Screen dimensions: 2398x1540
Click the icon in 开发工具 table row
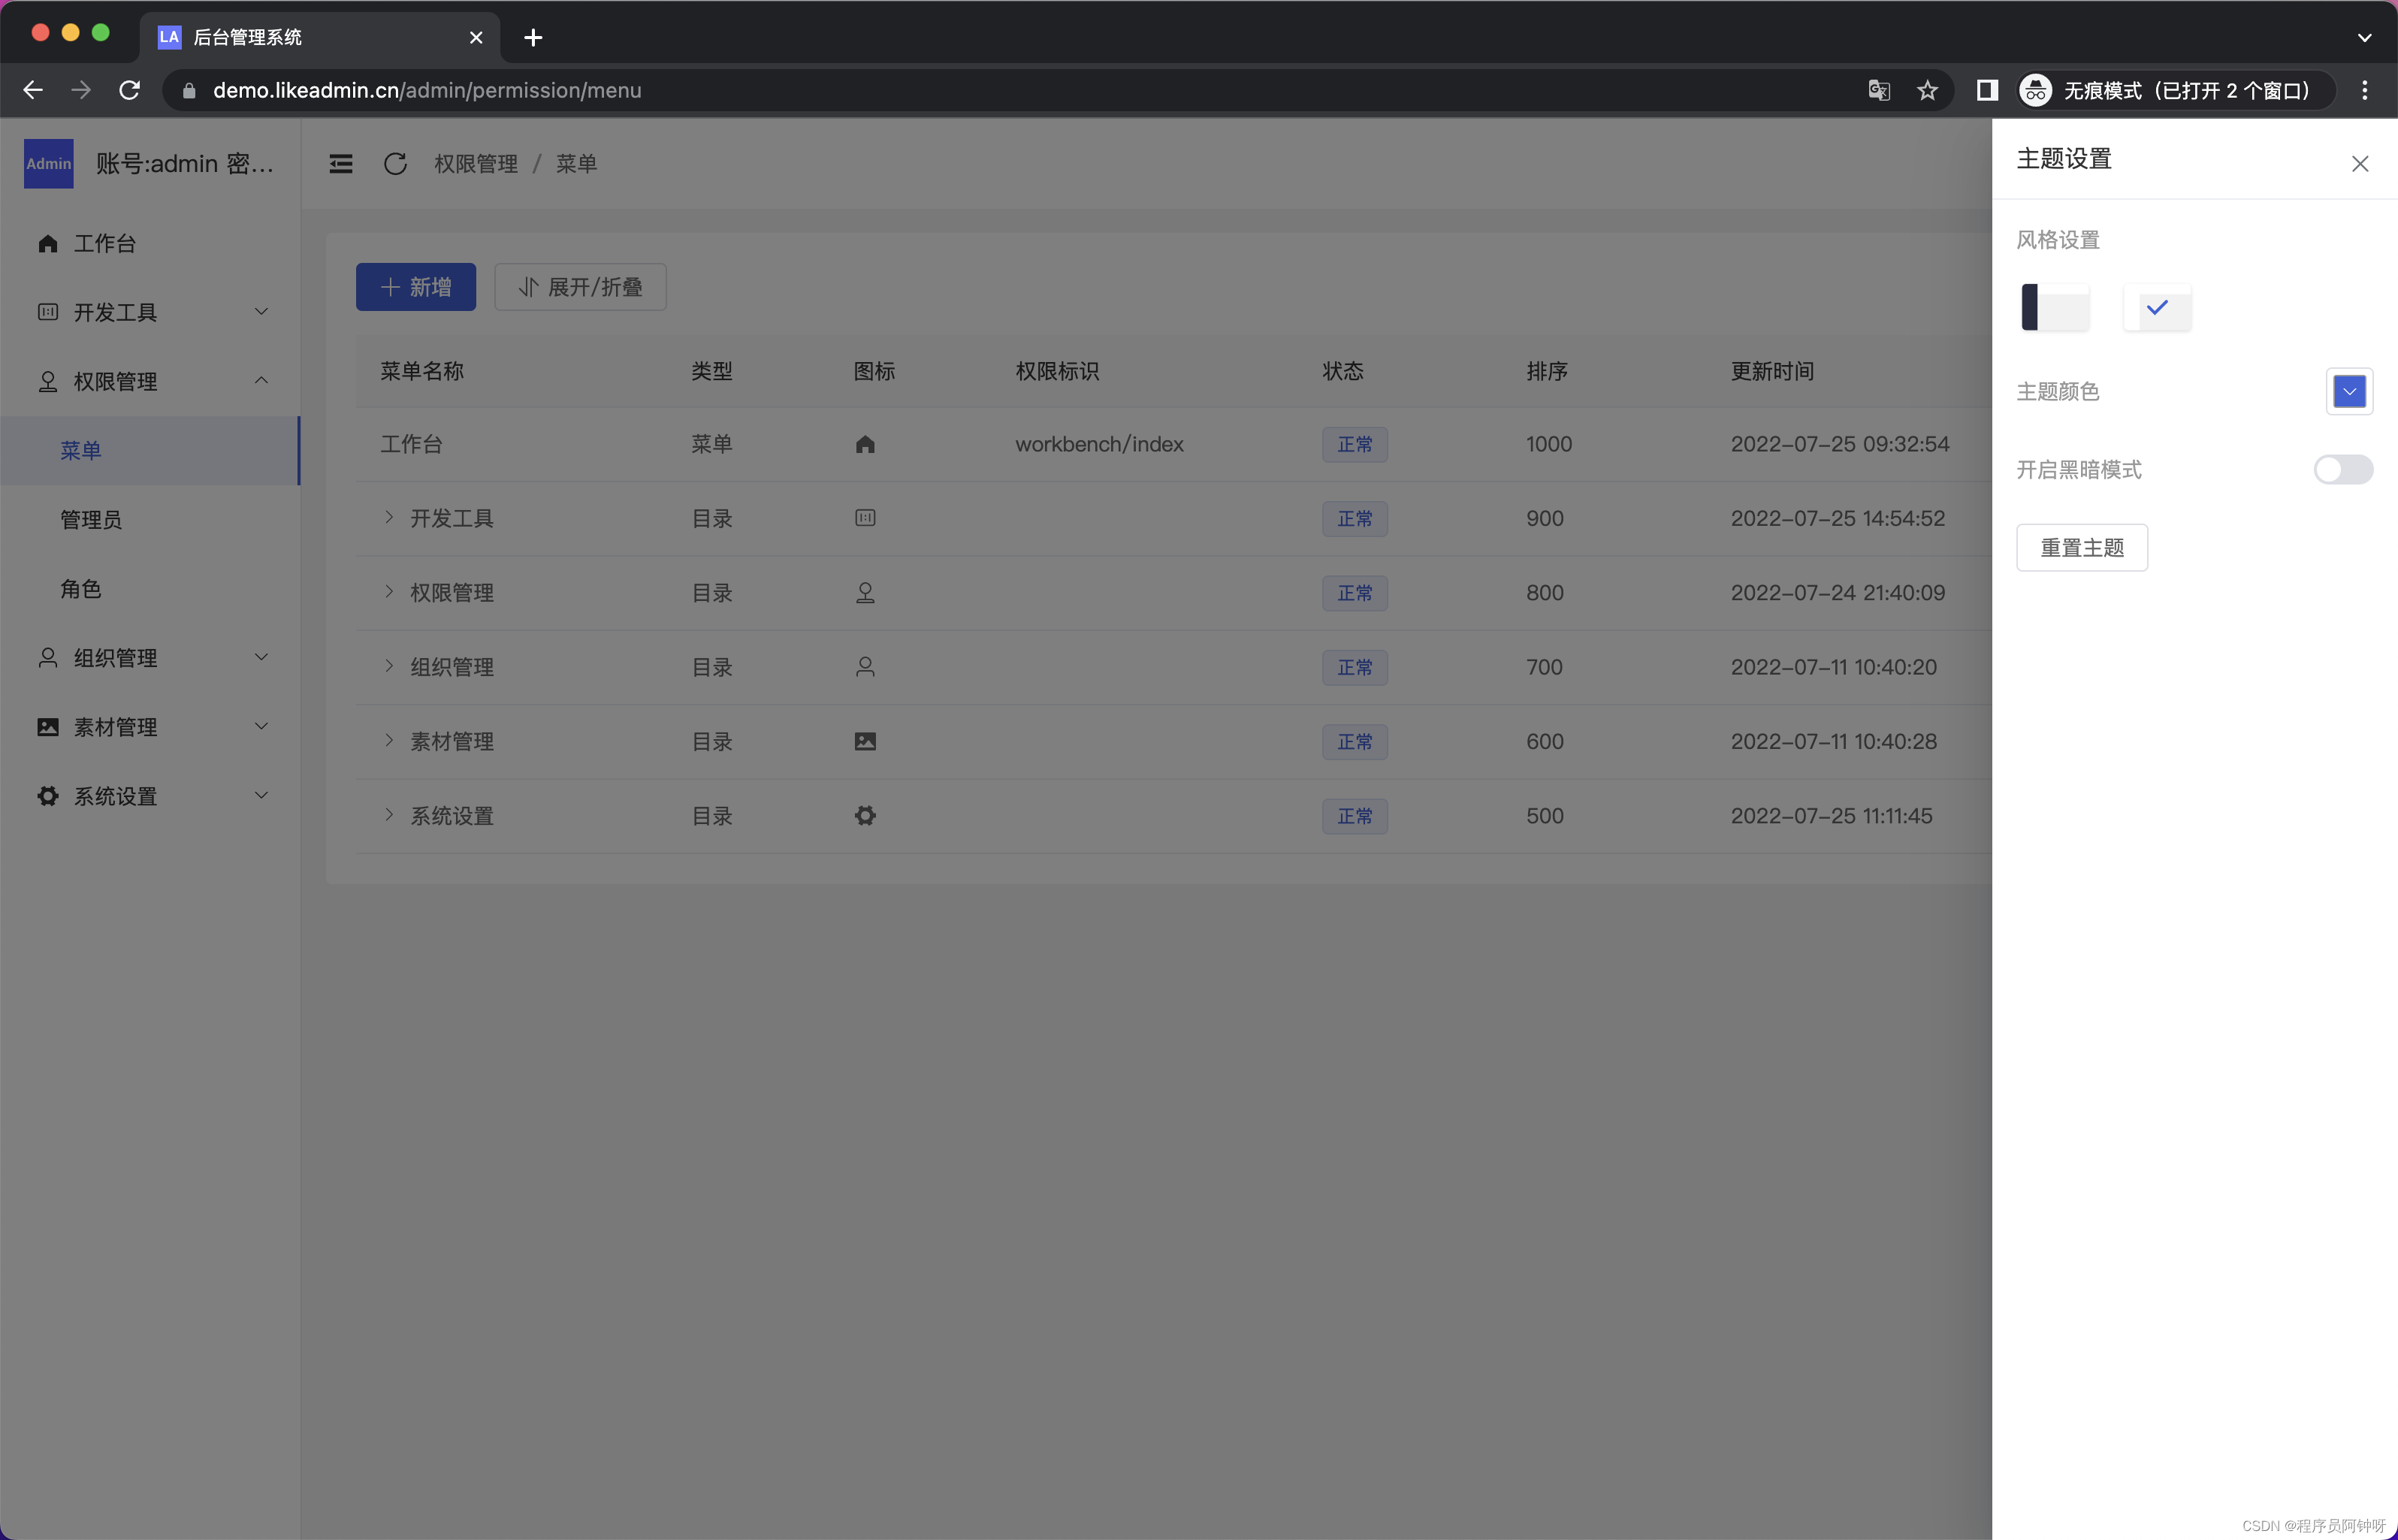pyautogui.click(x=865, y=518)
